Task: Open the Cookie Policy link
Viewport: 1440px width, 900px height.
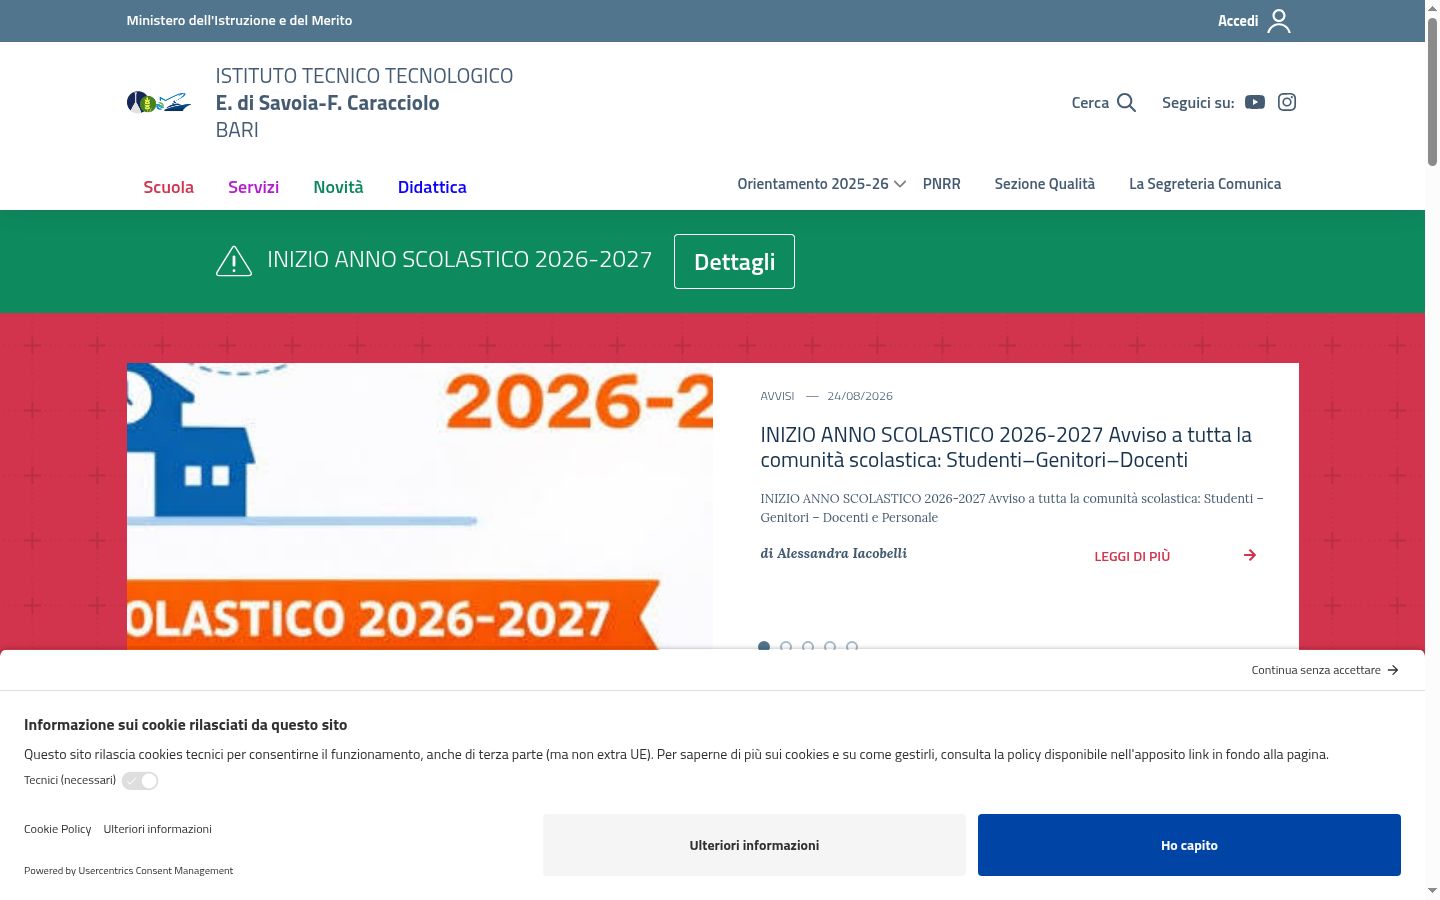Action: [x=57, y=829]
